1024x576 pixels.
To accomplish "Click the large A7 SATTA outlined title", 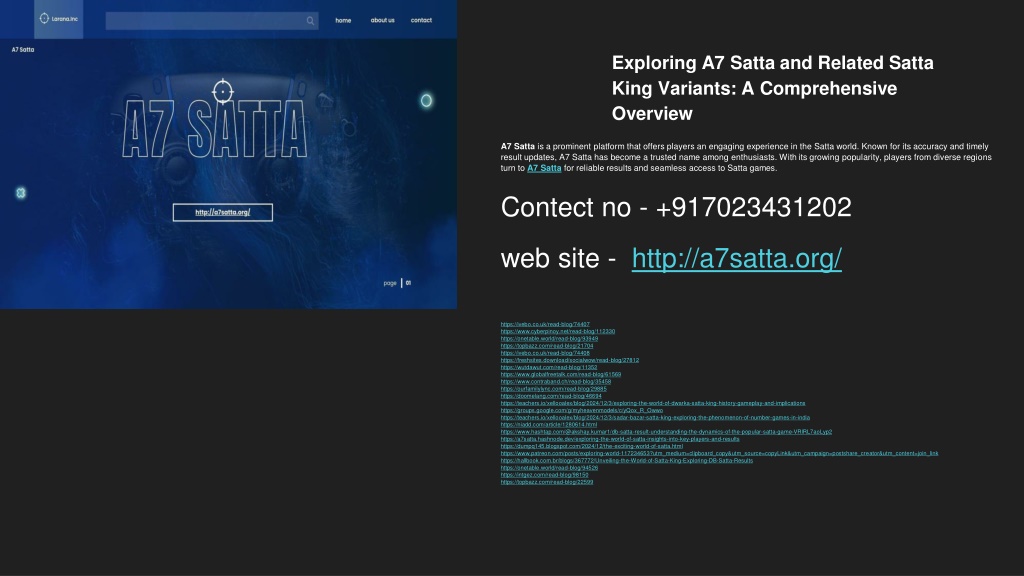I will [x=214, y=129].
